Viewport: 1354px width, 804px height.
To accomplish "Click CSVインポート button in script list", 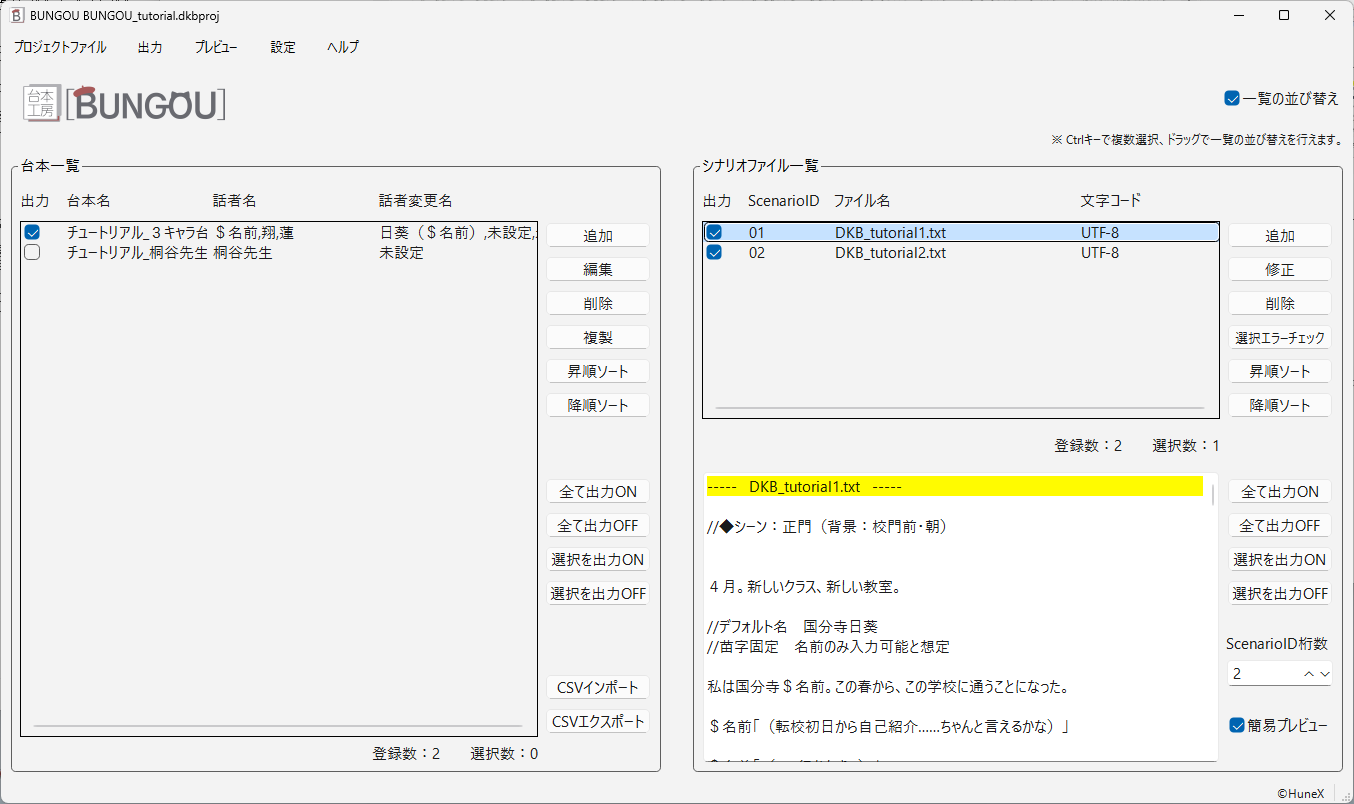I will click(x=598, y=688).
